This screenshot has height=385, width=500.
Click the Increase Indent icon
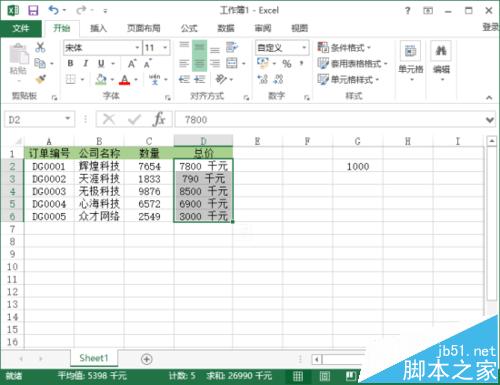coord(199,79)
